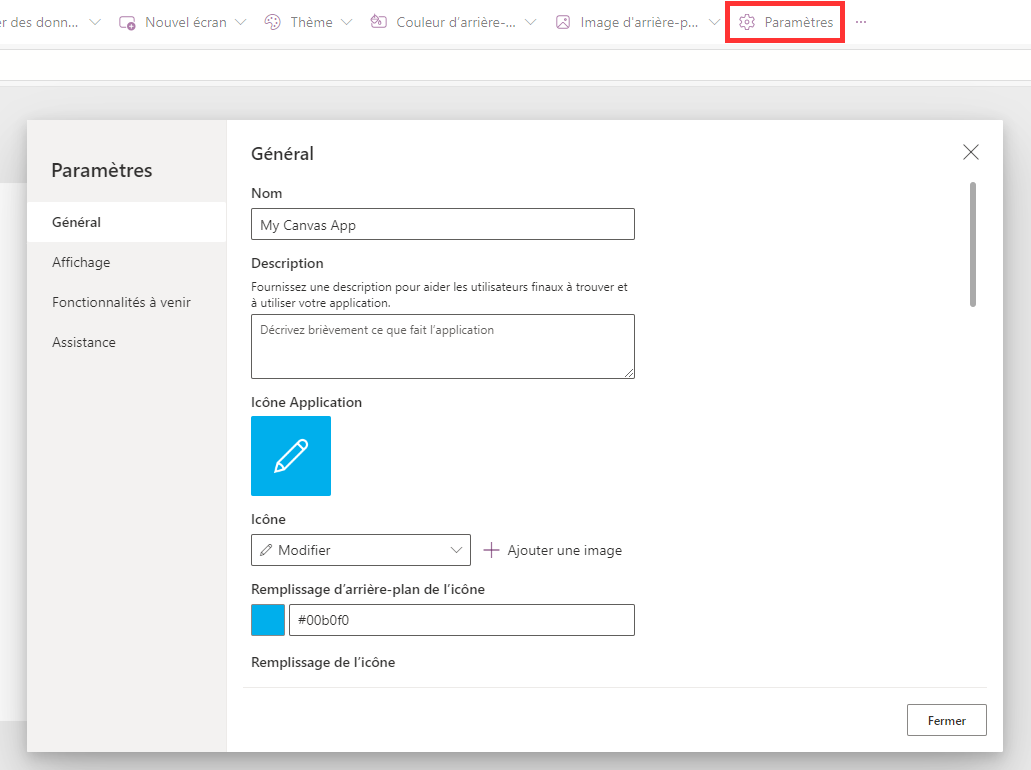
Task: Click the Nouvel écran screen icon
Action: pos(127,22)
